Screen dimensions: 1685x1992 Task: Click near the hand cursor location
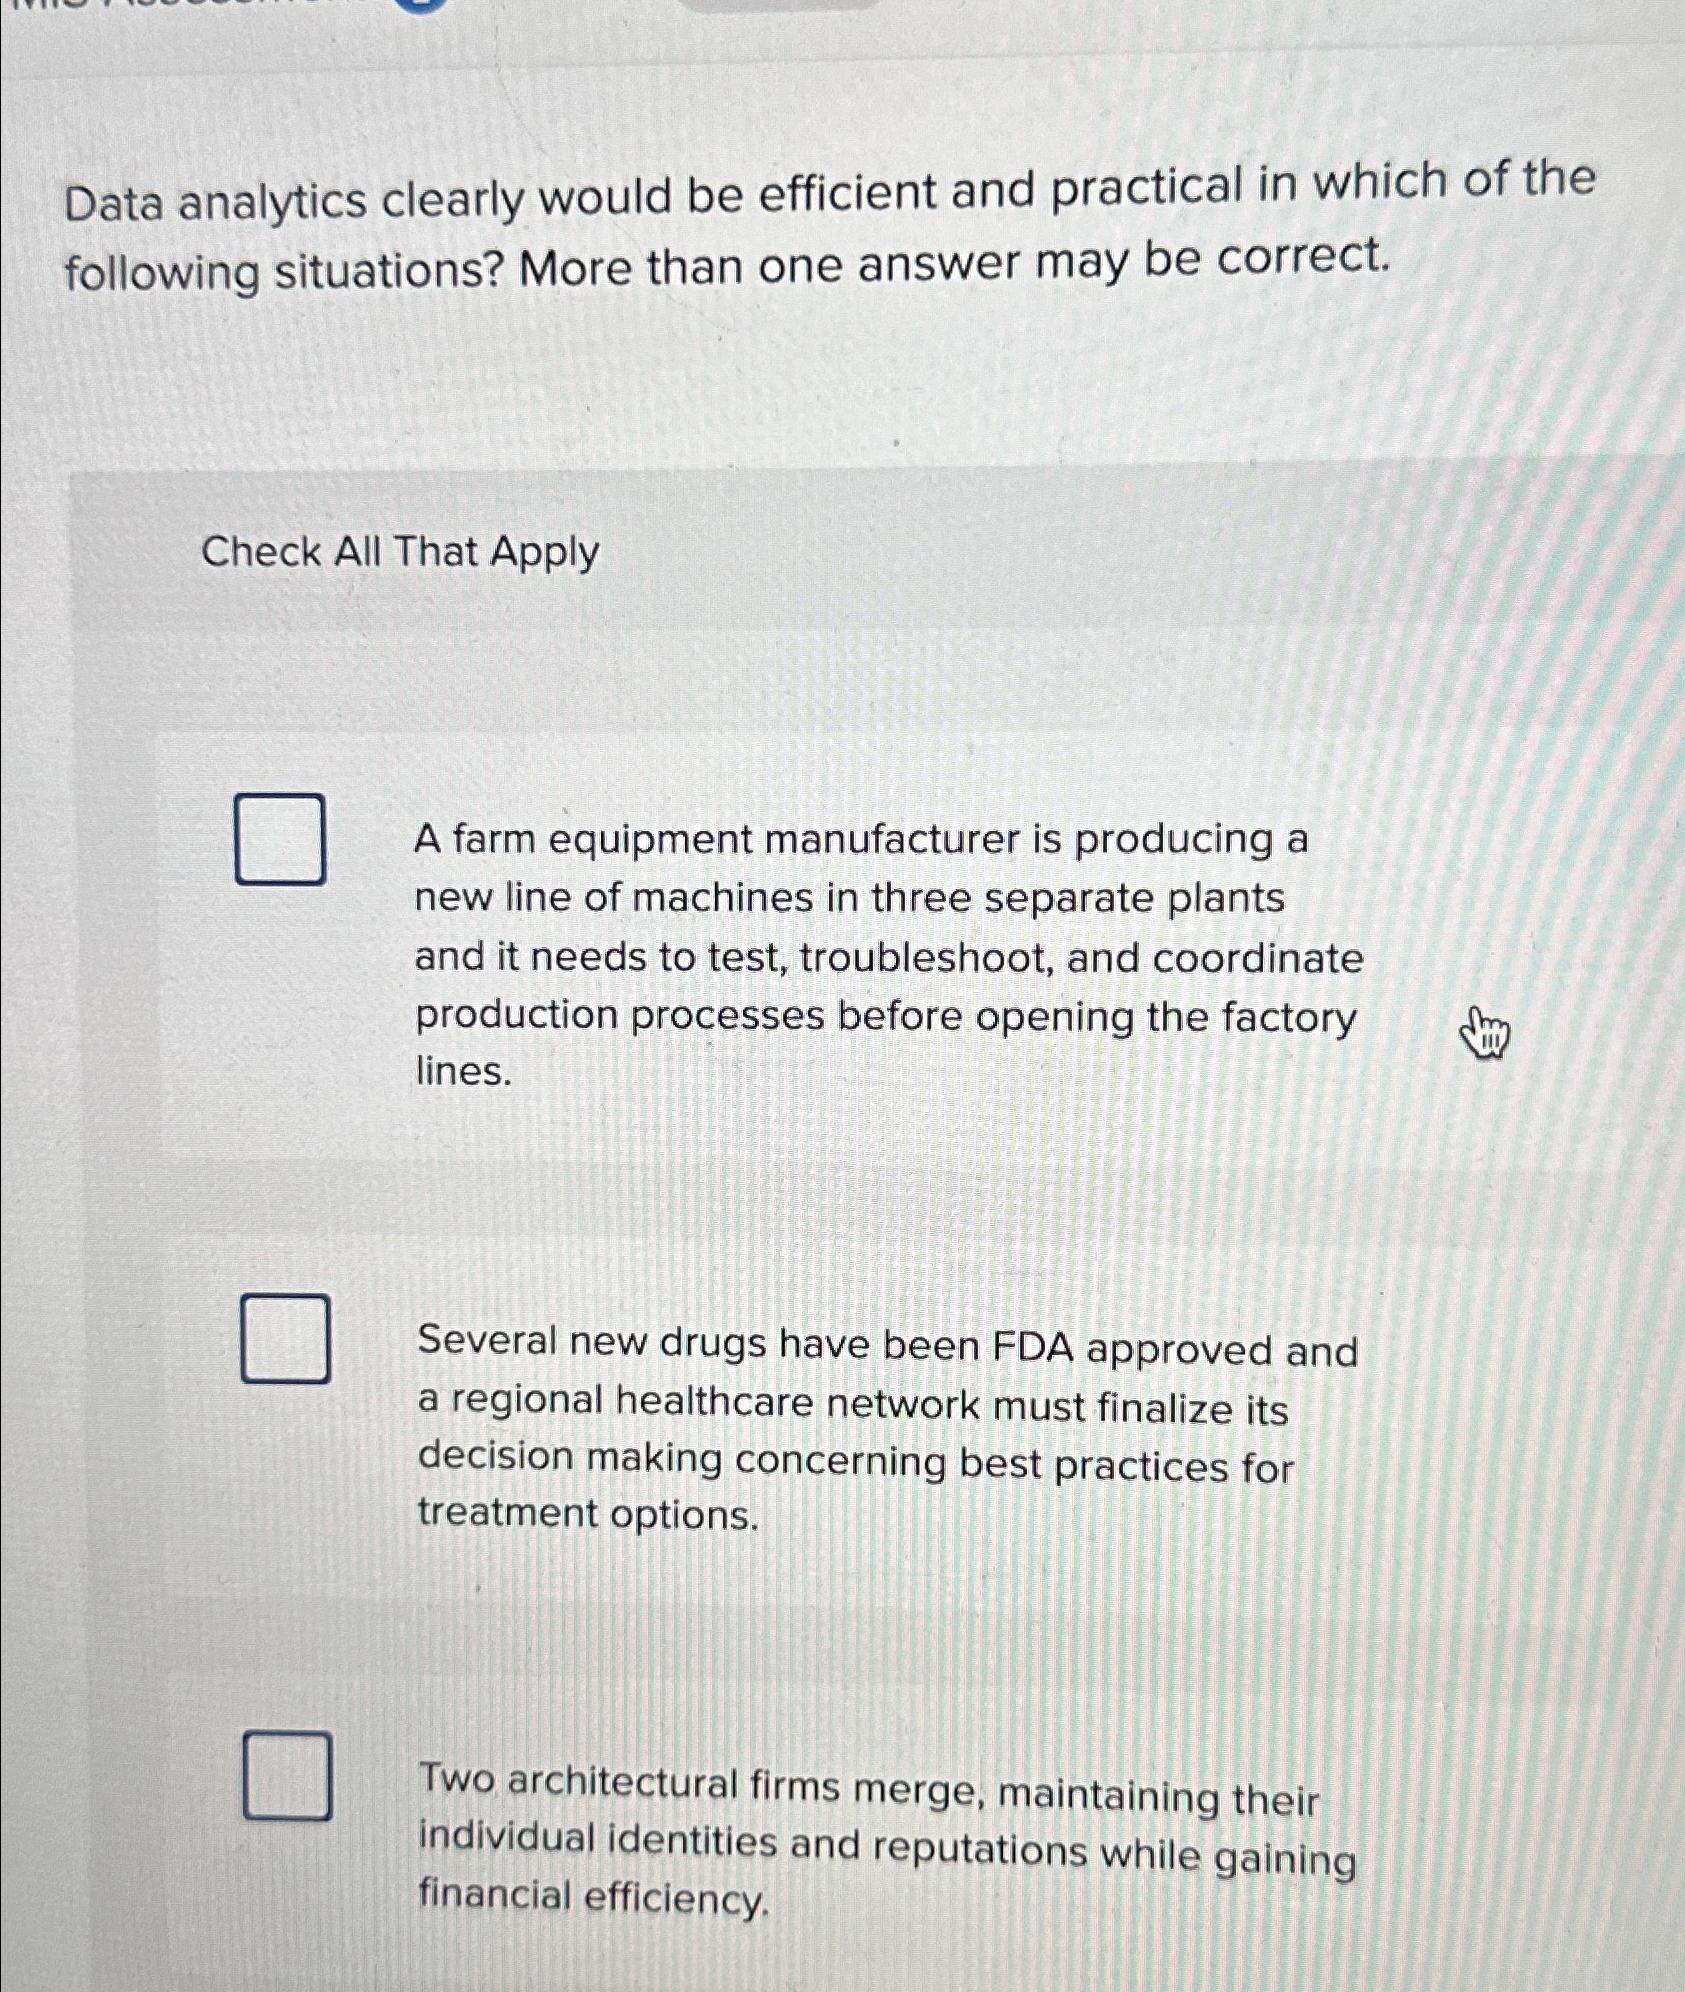pos(1483,1030)
